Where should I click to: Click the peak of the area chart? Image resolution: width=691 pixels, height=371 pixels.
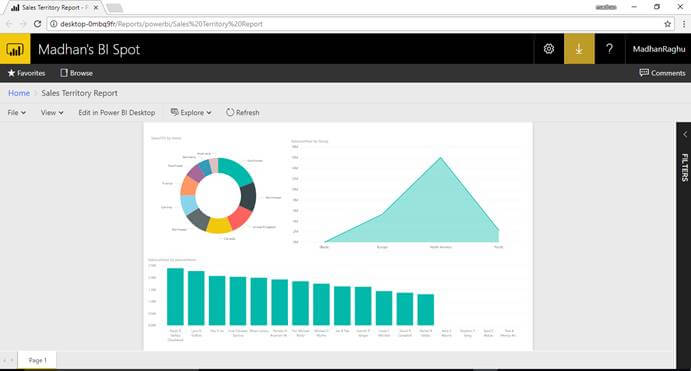pyautogui.click(x=440, y=158)
